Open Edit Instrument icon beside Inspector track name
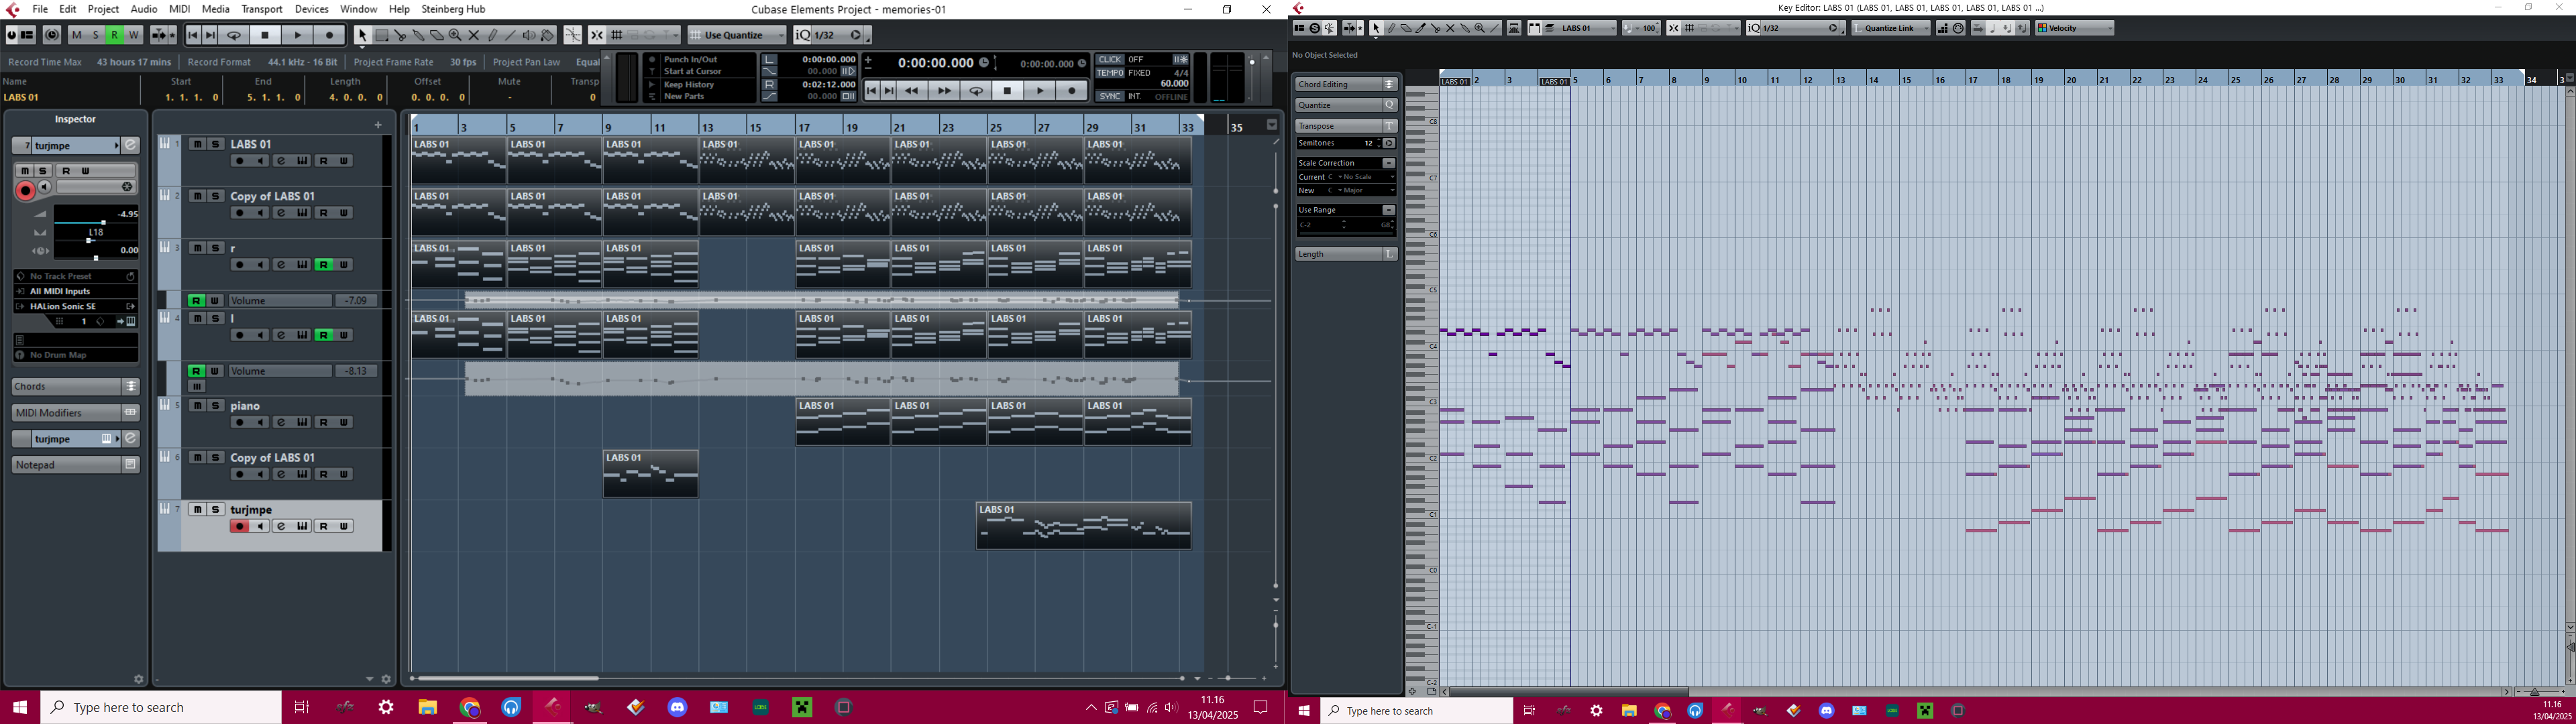The height and width of the screenshot is (724, 2576). (131, 146)
